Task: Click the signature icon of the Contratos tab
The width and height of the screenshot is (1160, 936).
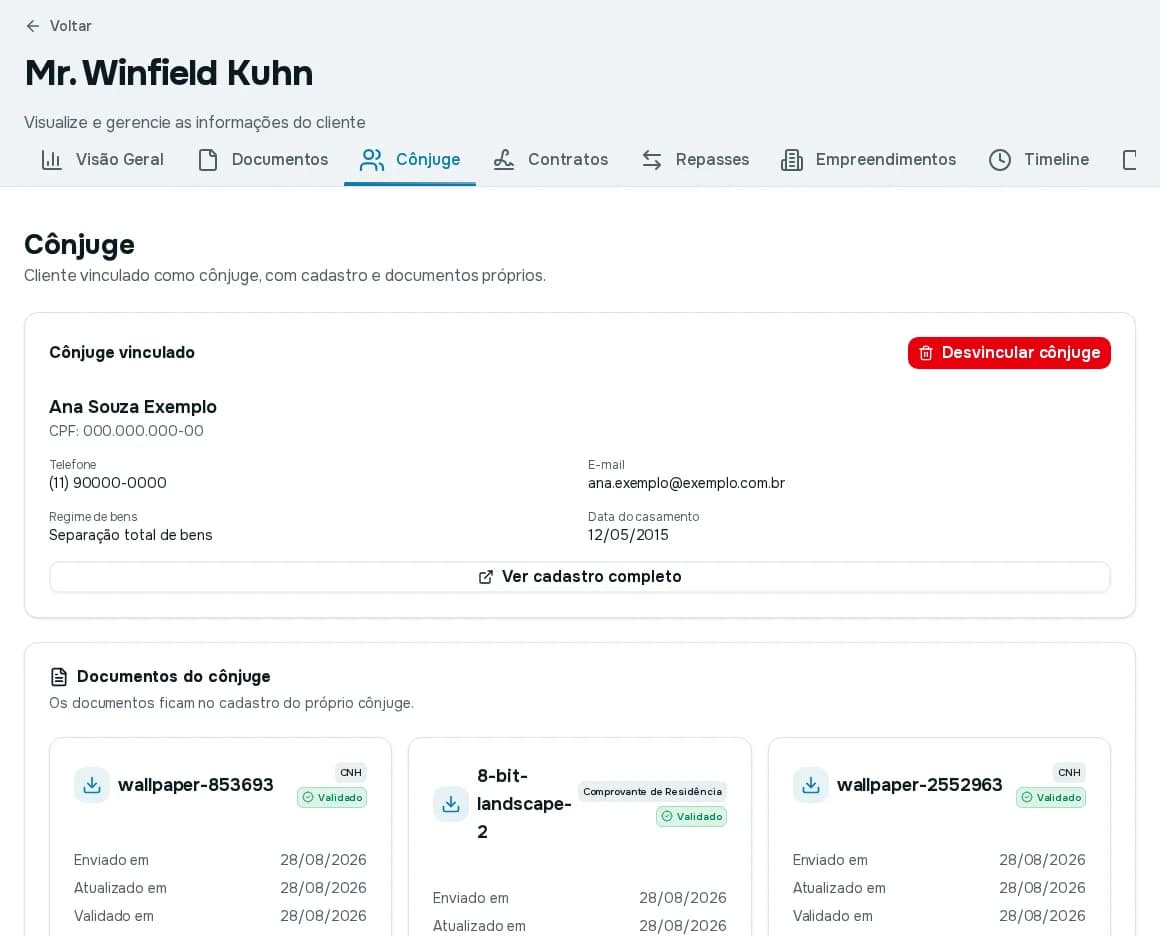Action: click(504, 160)
